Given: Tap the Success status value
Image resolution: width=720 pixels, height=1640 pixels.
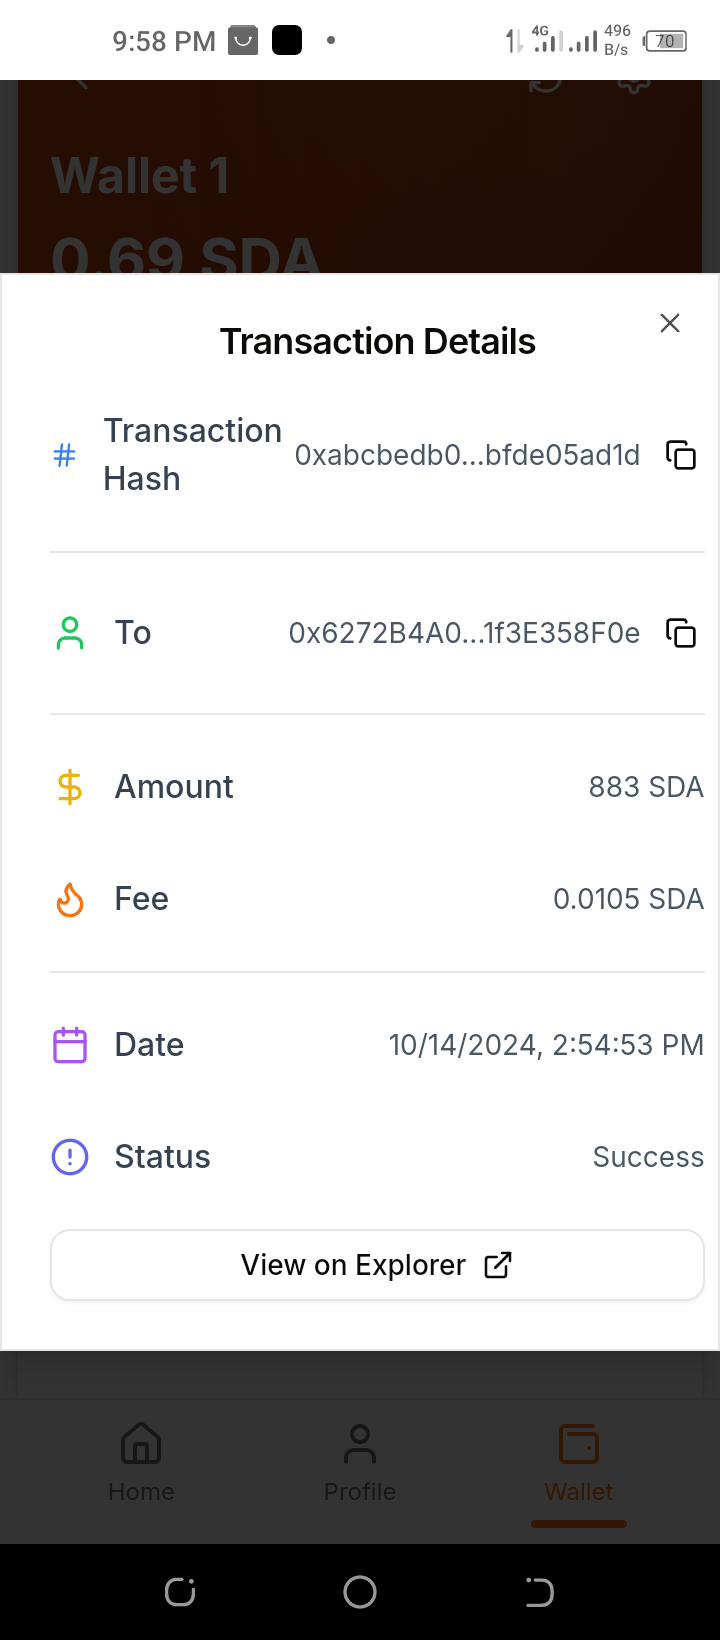Looking at the screenshot, I should [x=648, y=1157].
